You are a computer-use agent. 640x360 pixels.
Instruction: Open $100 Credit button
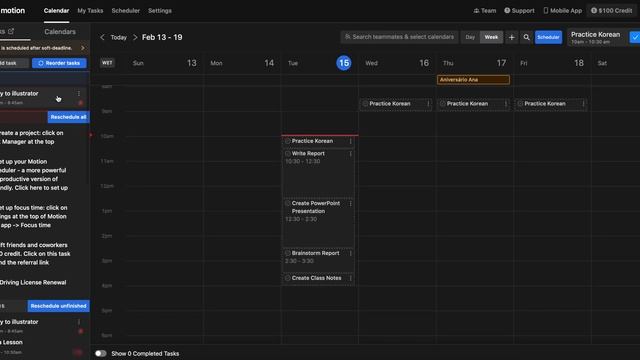(x=611, y=11)
